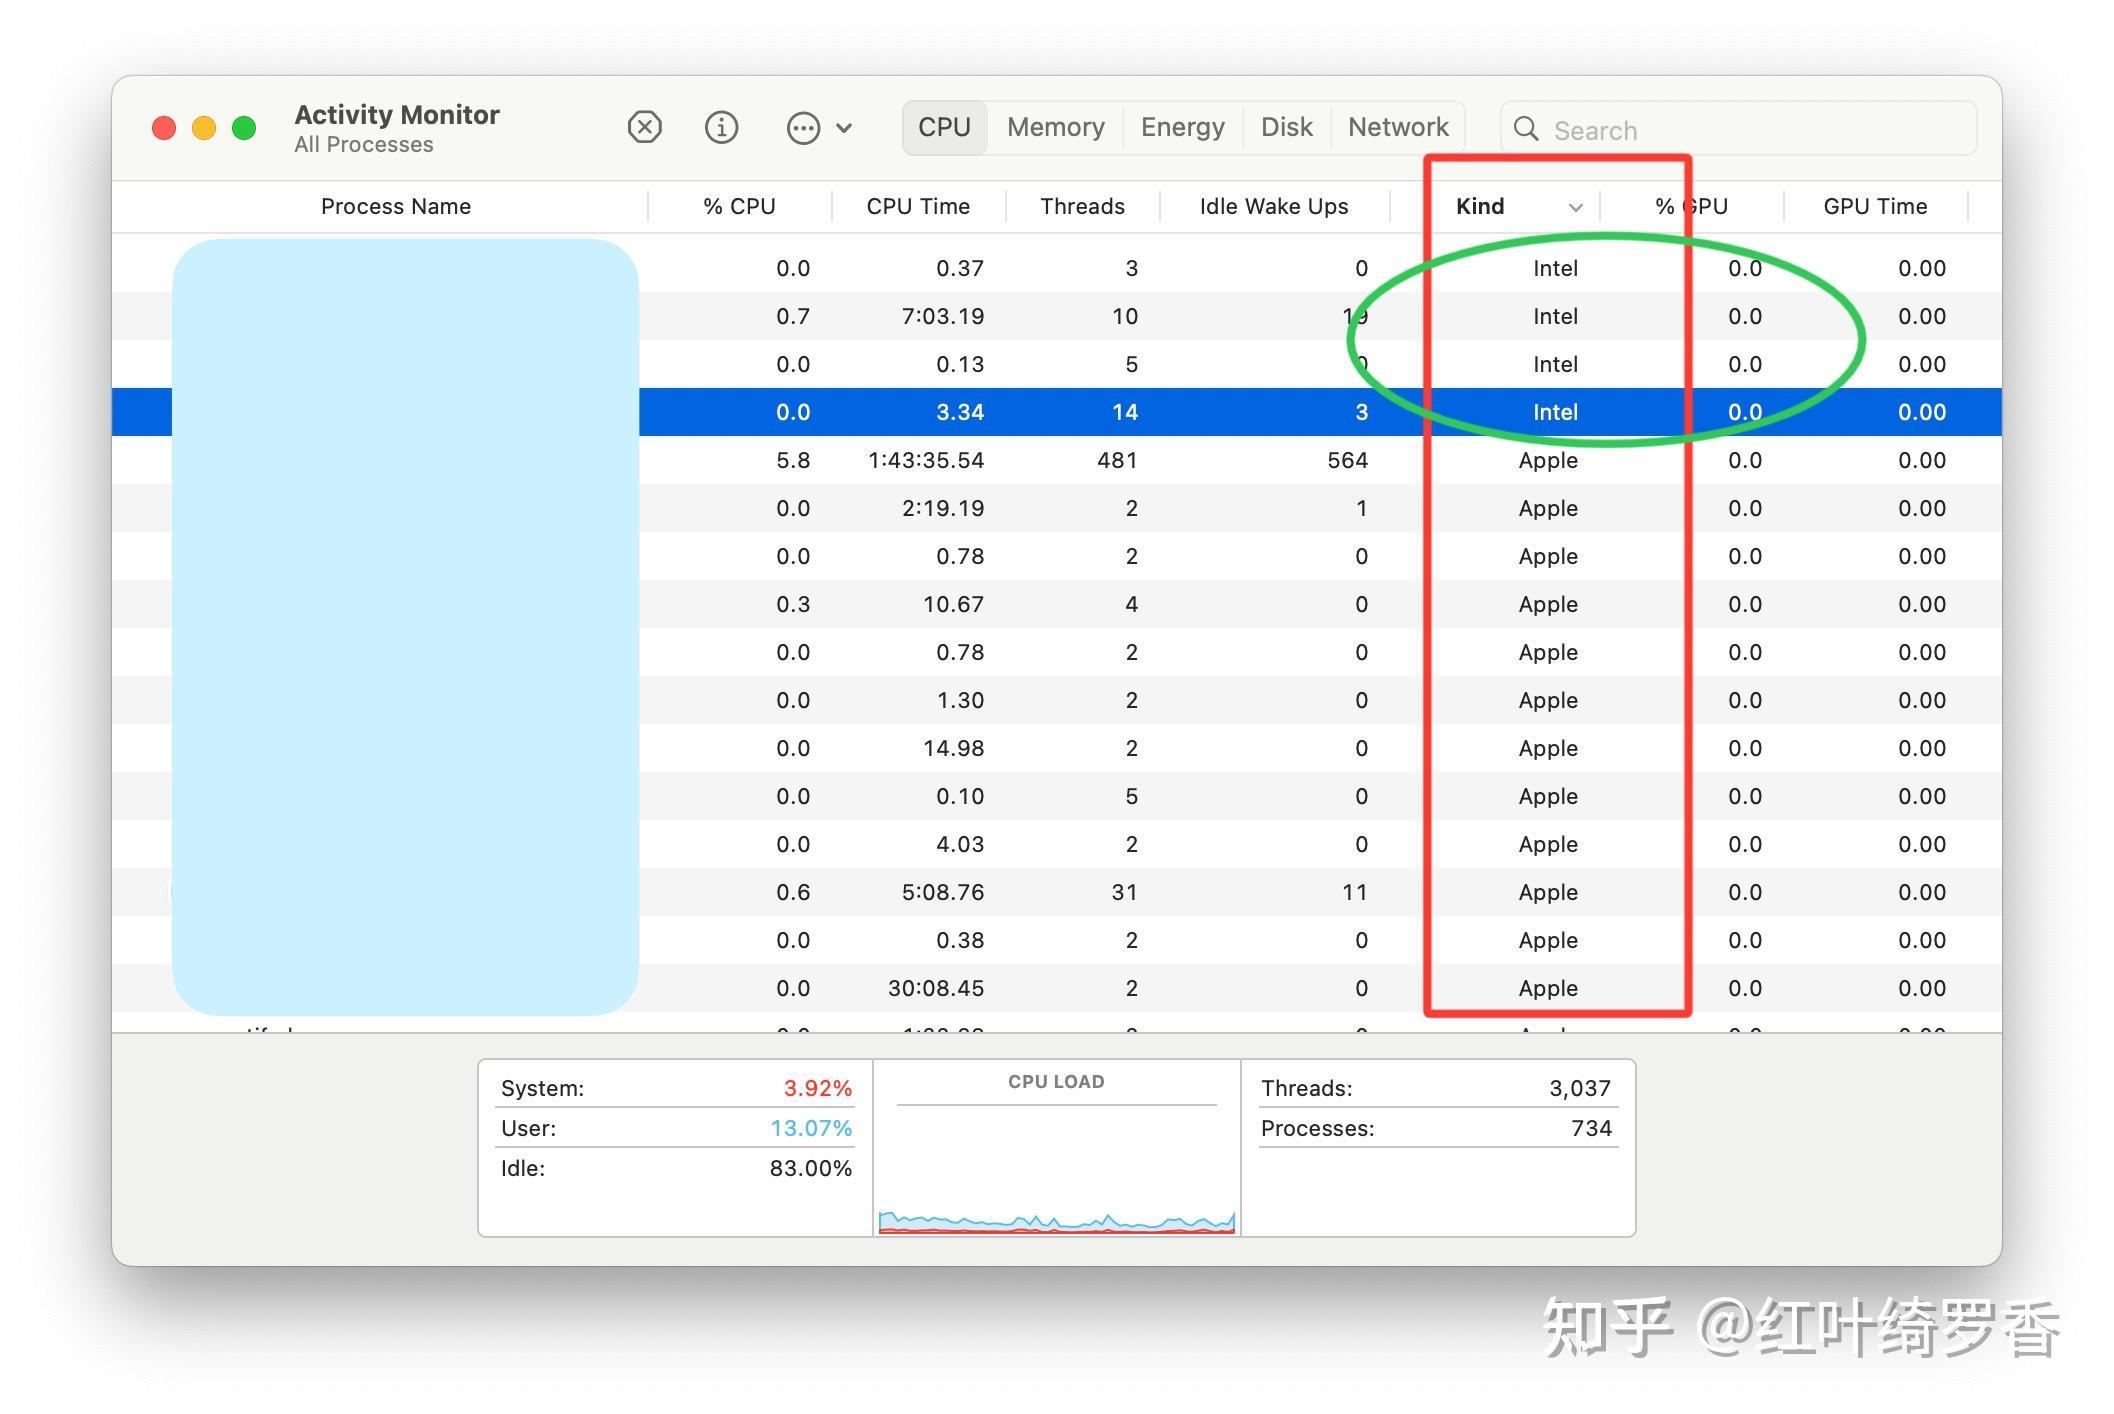Click the Network view selector
Viewport: 2114px width, 1414px height.
point(1398,127)
